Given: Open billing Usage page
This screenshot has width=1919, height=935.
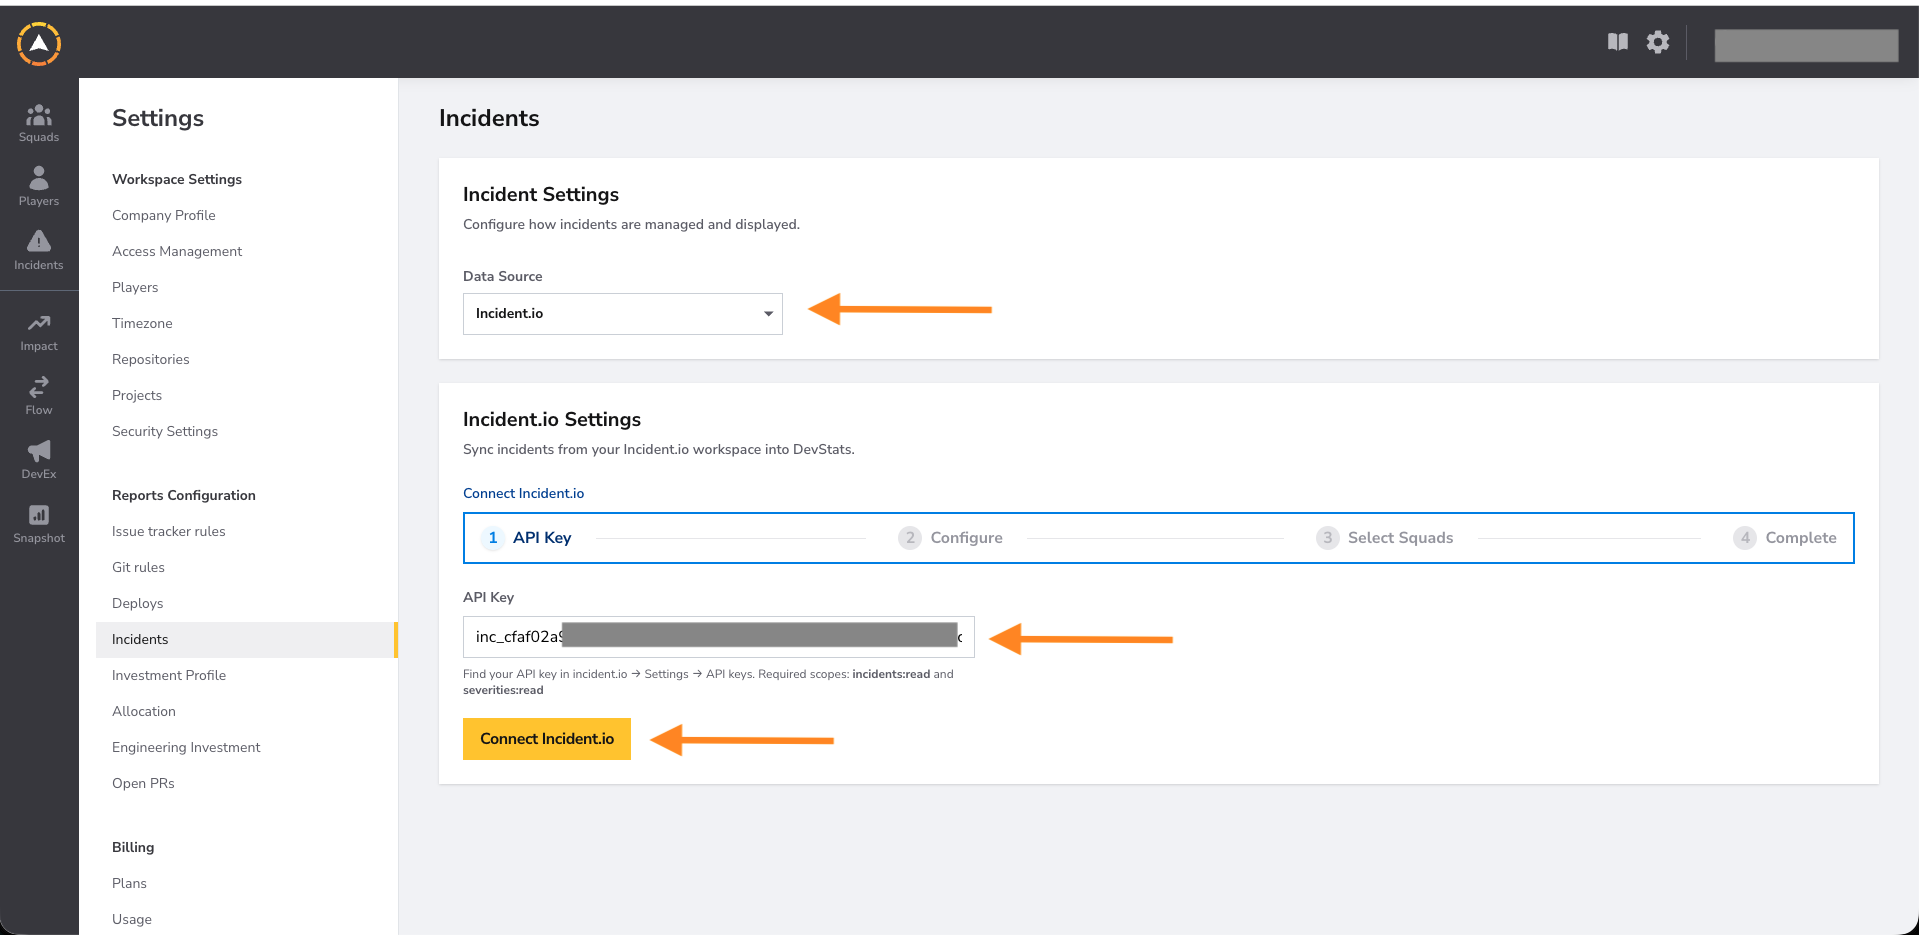Looking at the screenshot, I should coord(132,919).
